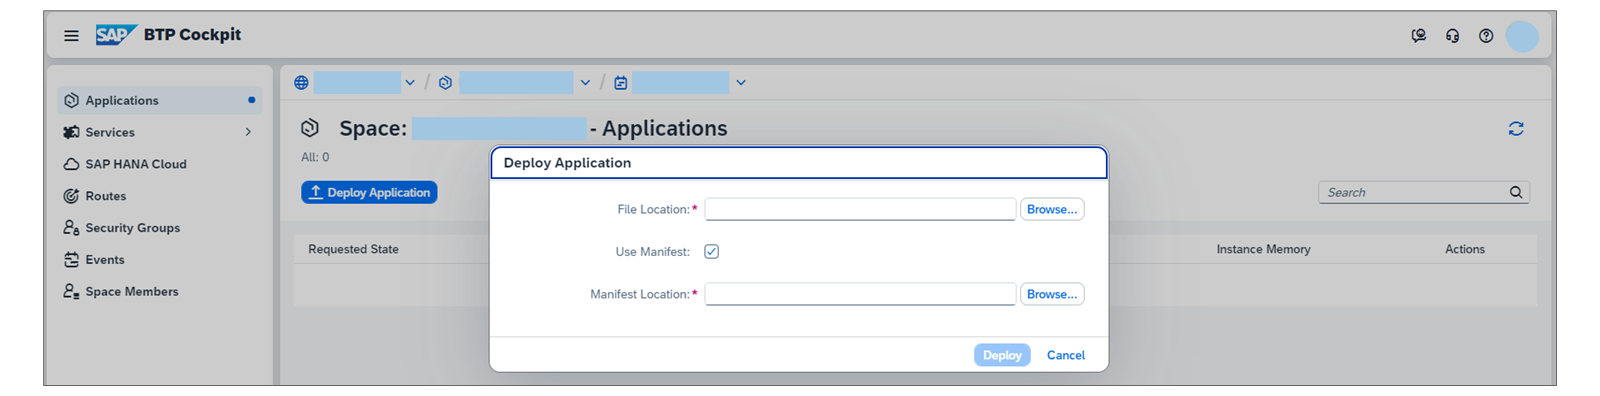Click the SAP logo
Screen dimensions: 1600x396
coord(115,35)
